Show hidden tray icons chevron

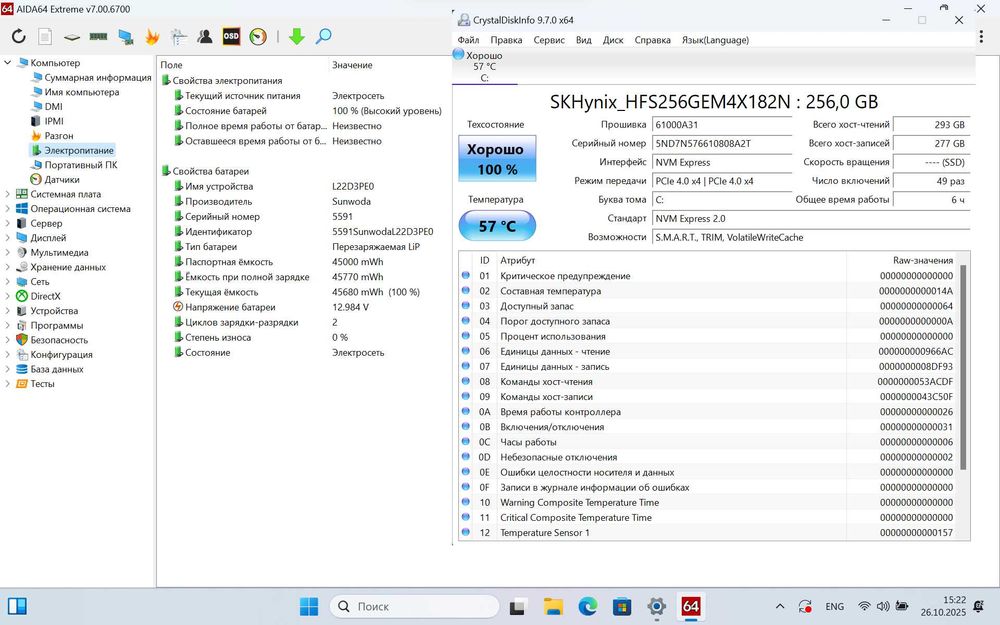coord(780,606)
